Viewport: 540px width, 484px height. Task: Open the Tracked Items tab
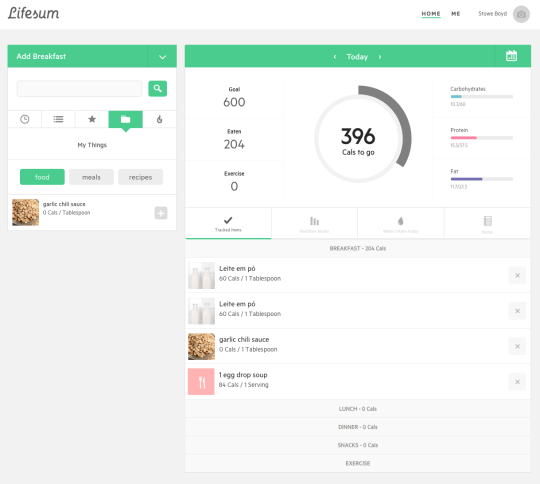228,224
